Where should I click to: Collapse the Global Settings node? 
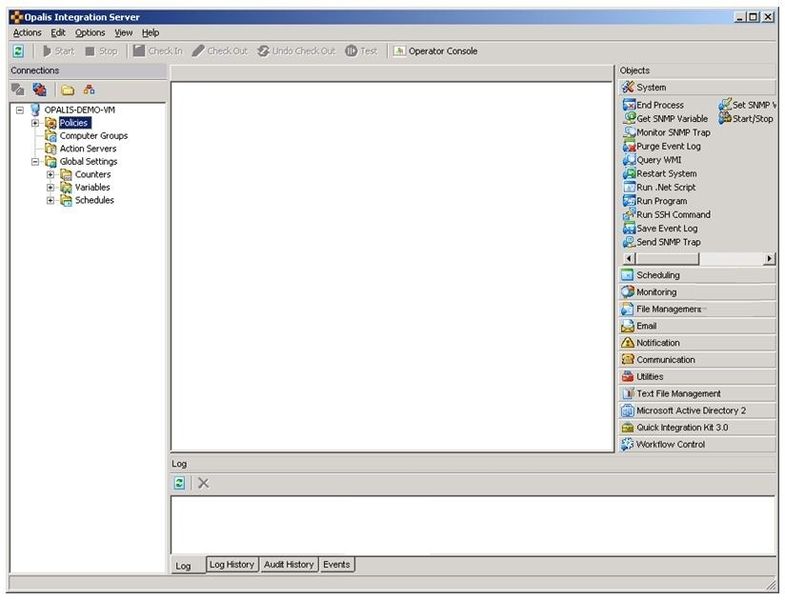pos(35,161)
